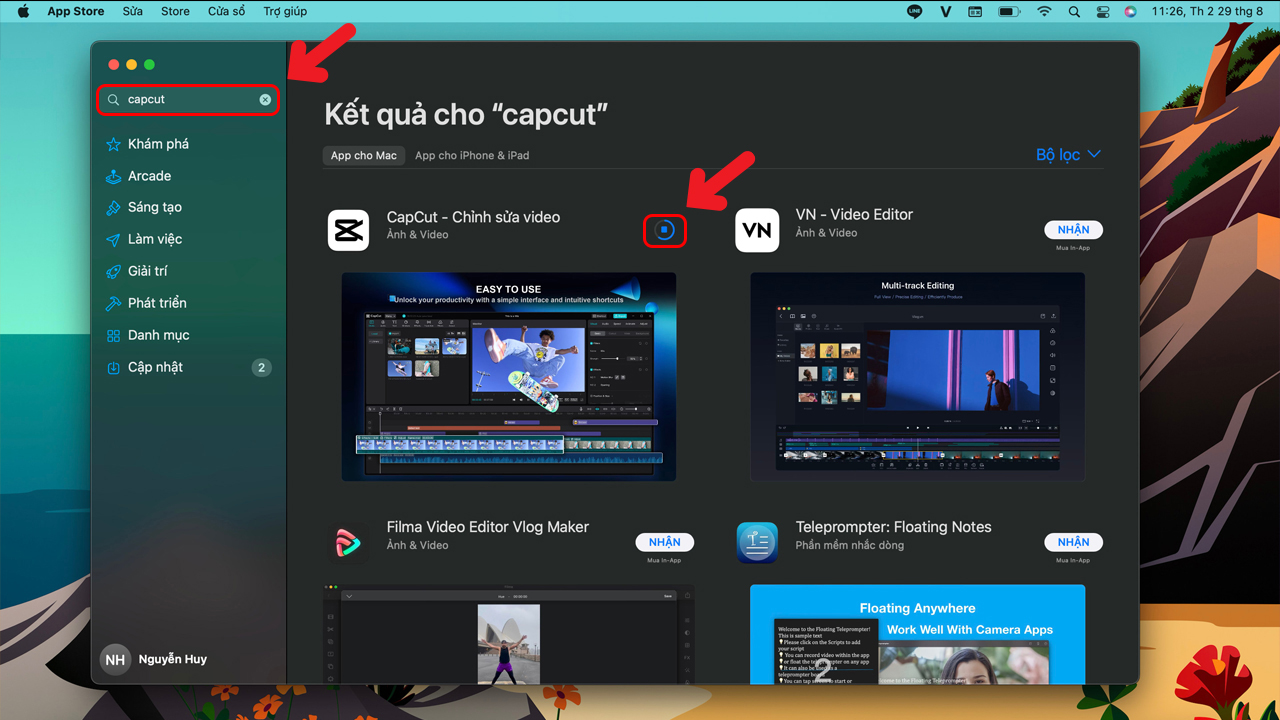Click the magnifier icon in search field
1280x720 pixels.
113,100
